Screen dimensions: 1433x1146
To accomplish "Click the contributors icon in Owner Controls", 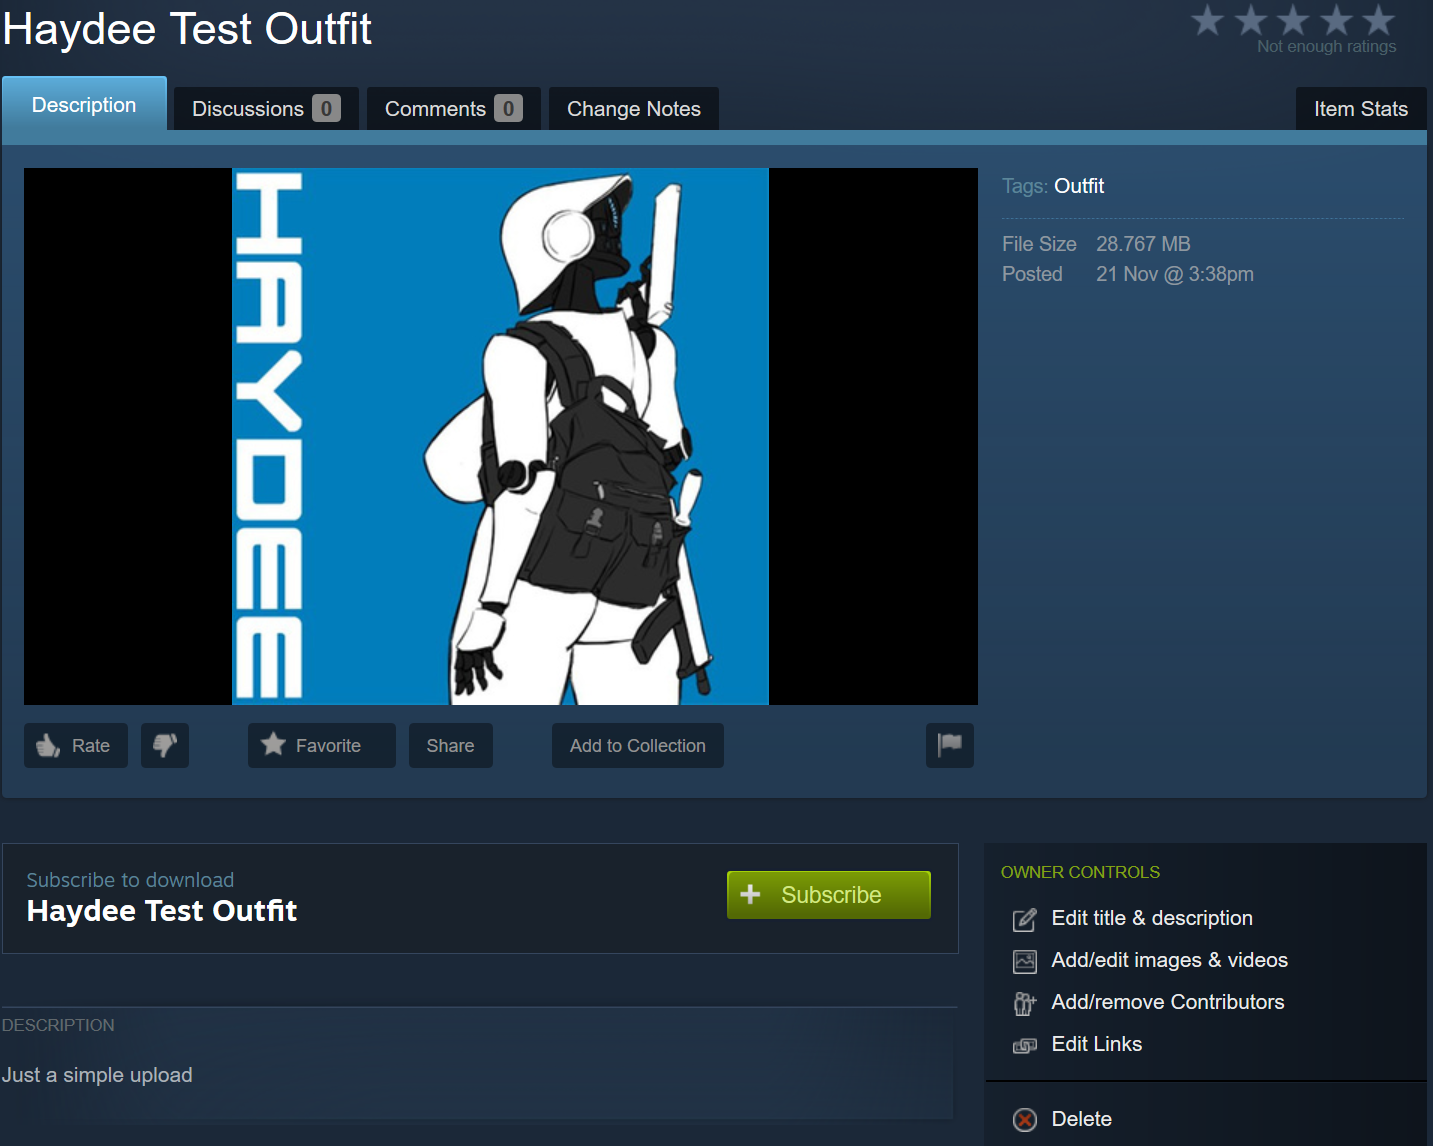I will pos(1025,1003).
